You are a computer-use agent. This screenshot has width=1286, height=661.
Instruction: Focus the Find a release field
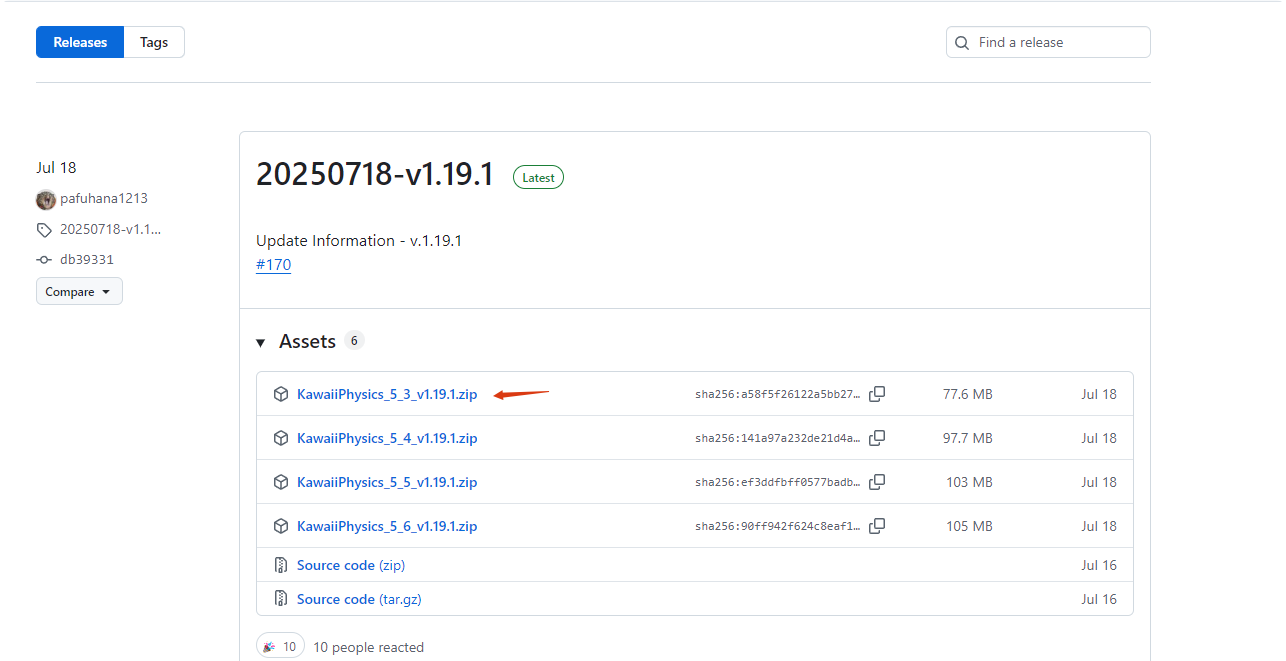pos(1048,42)
